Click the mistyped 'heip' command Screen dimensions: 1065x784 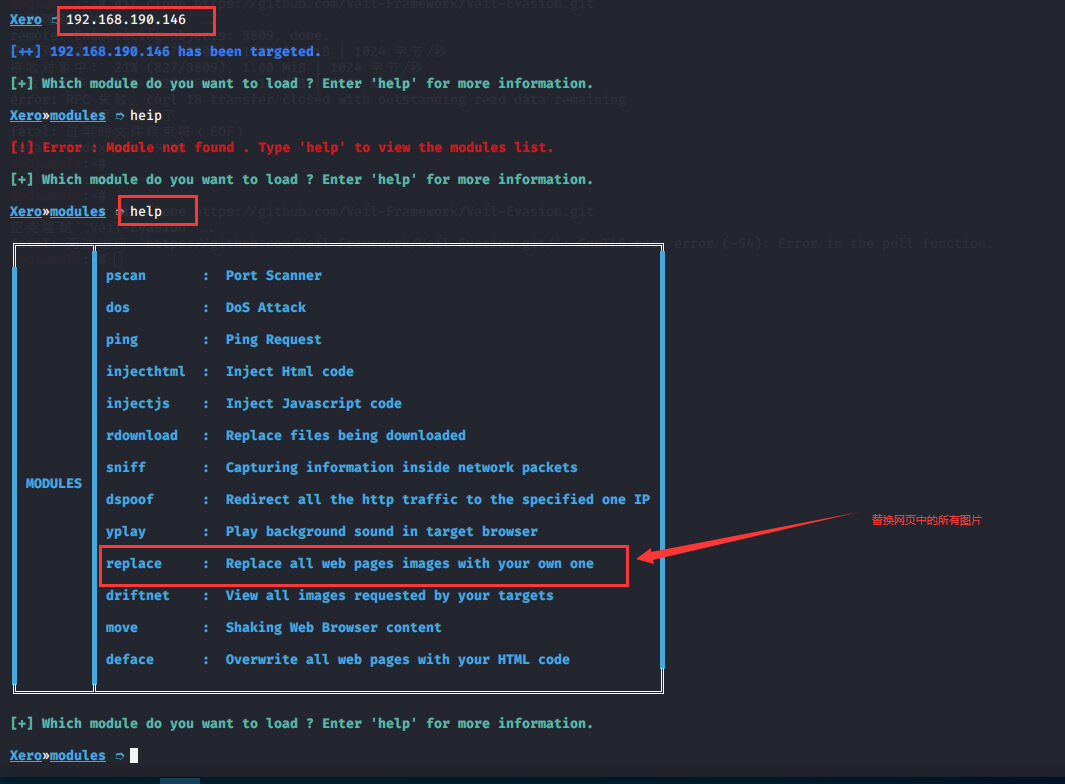click(146, 115)
